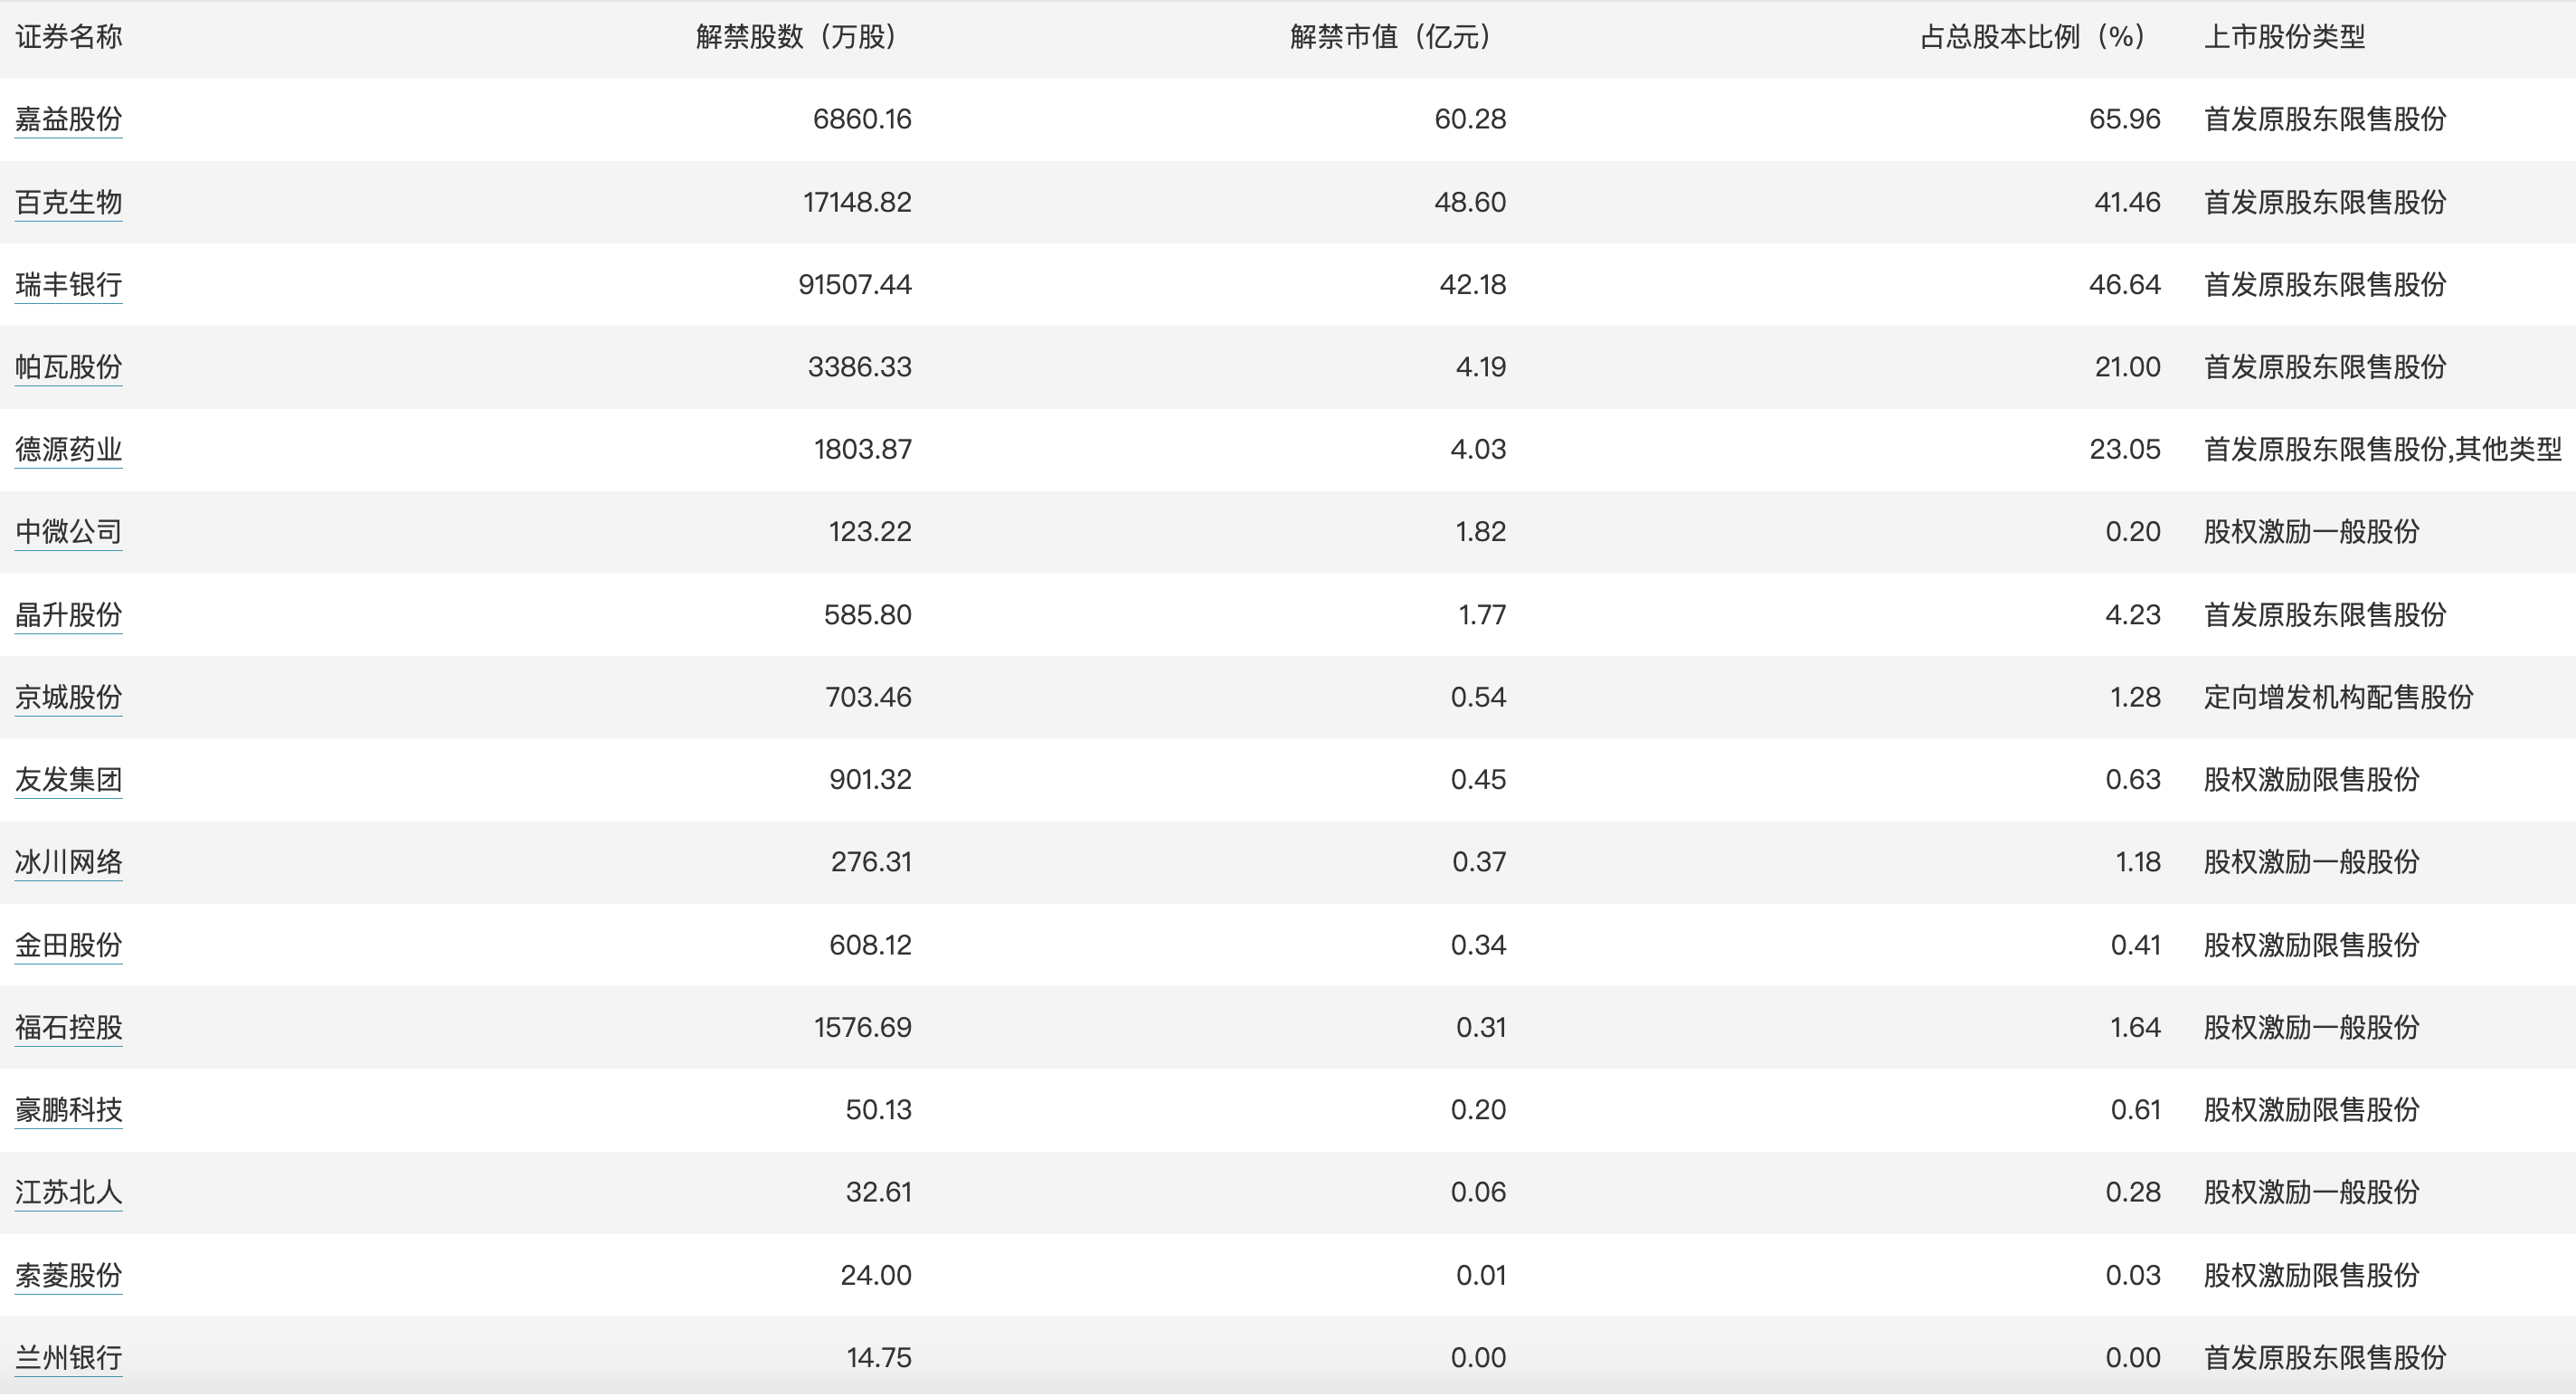The height and width of the screenshot is (1397, 2576).
Task: Open the 晶升股份 stock link
Action: pyautogui.click(x=68, y=615)
